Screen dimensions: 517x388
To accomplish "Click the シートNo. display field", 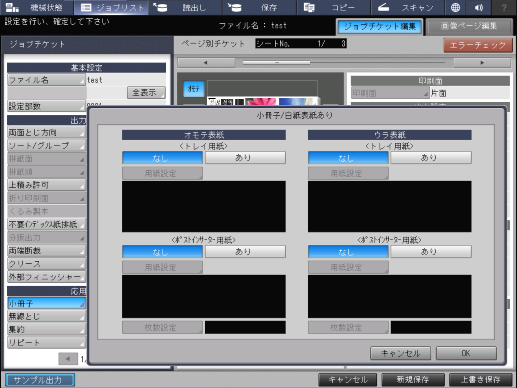I will point(301,43).
